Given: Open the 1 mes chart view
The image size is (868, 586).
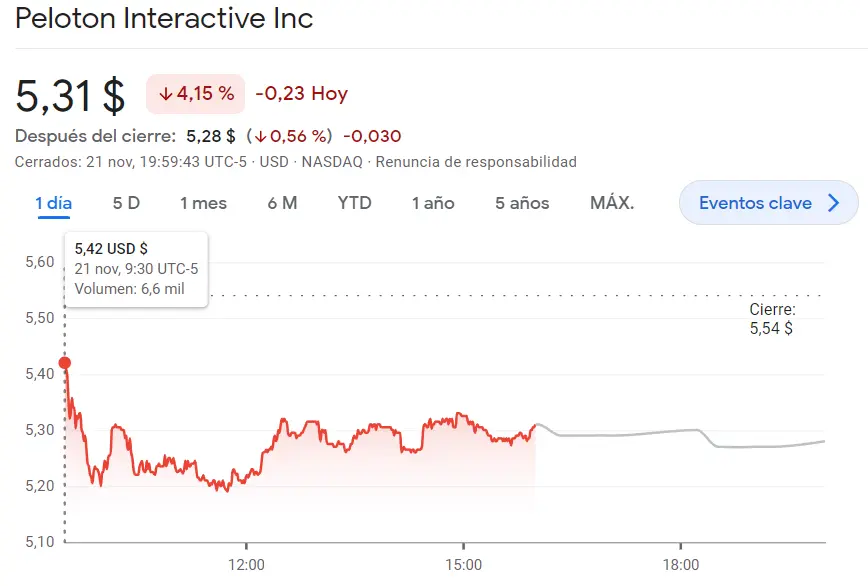Looking at the screenshot, I should coord(203,202).
